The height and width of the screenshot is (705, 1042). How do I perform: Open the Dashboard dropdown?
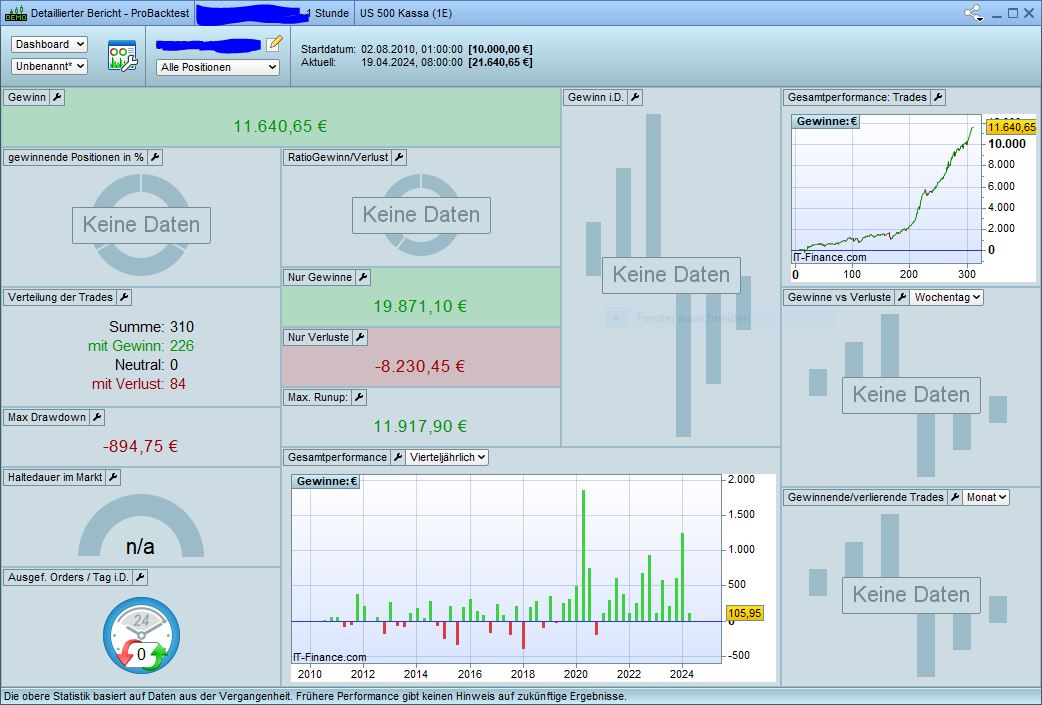point(49,45)
